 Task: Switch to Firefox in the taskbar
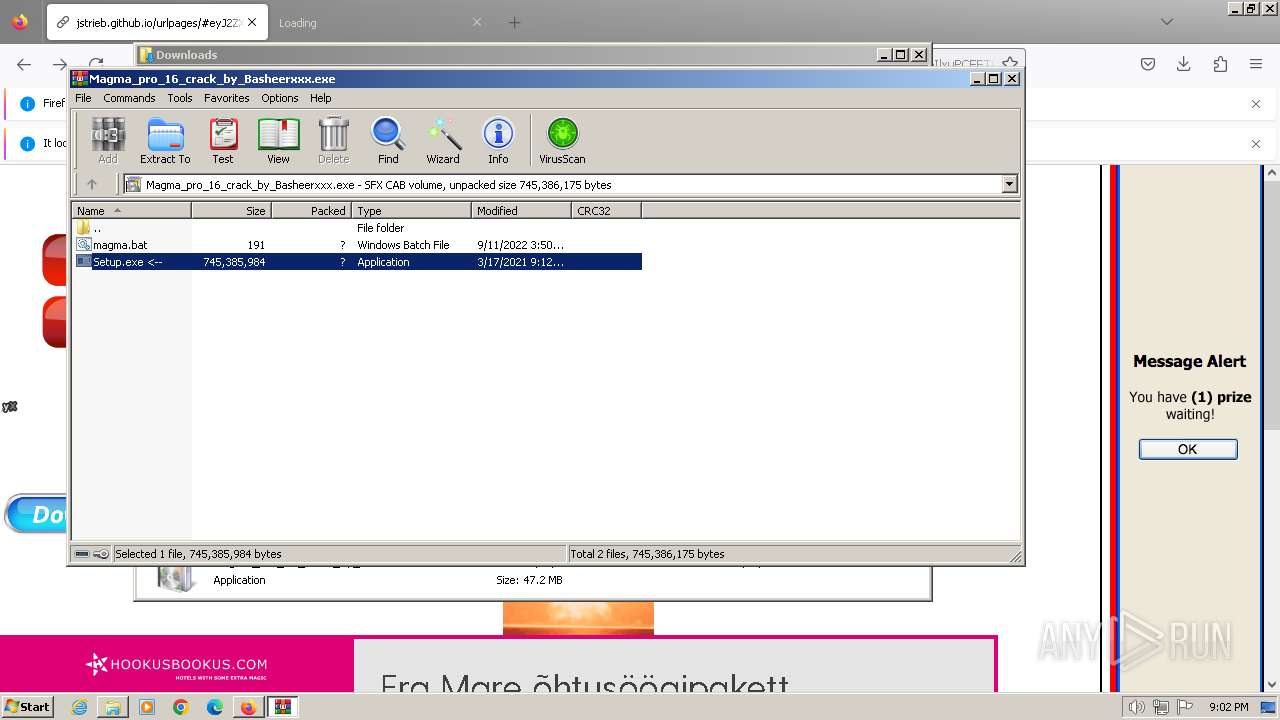point(248,707)
